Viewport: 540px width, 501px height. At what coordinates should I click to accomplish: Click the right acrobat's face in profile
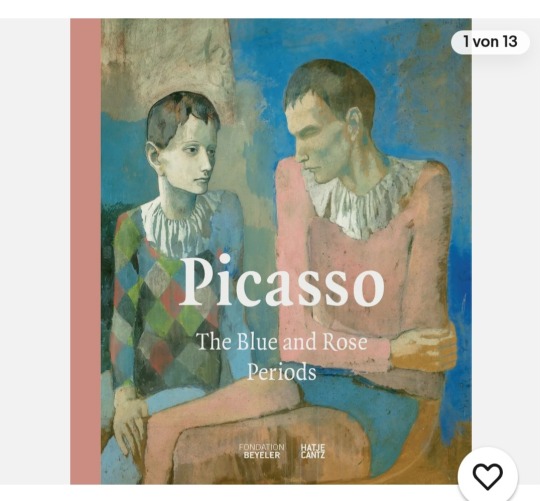click(x=319, y=146)
